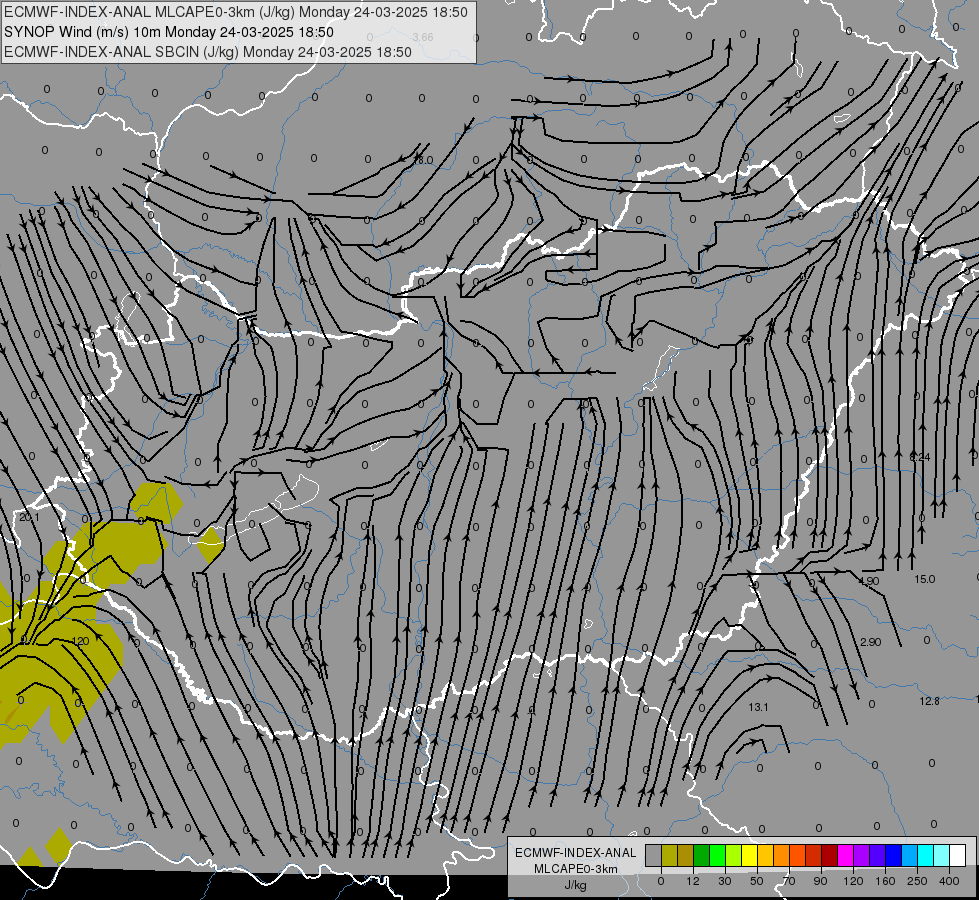Screen dimensions: 979x900
Task: Select the dark gold legend swatch
Action: point(686,856)
